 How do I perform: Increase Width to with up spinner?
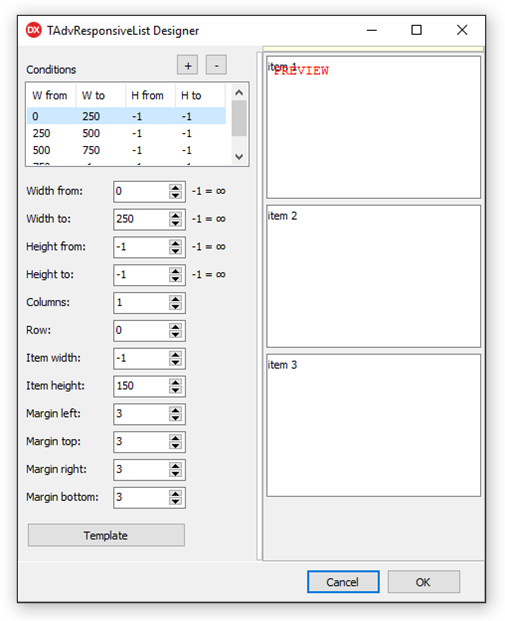(x=175, y=215)
